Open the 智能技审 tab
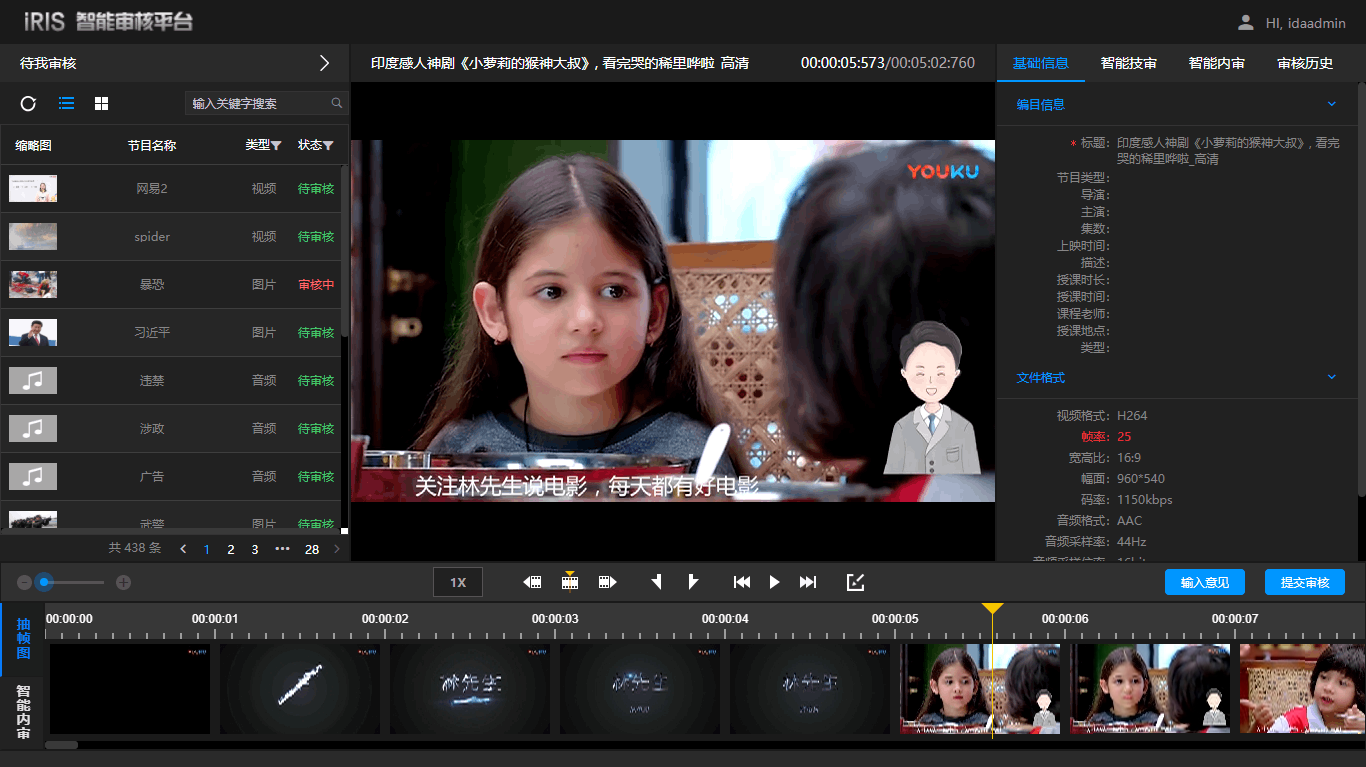The width and height of the screenshot is (1366, 767). pos(1129,63)
